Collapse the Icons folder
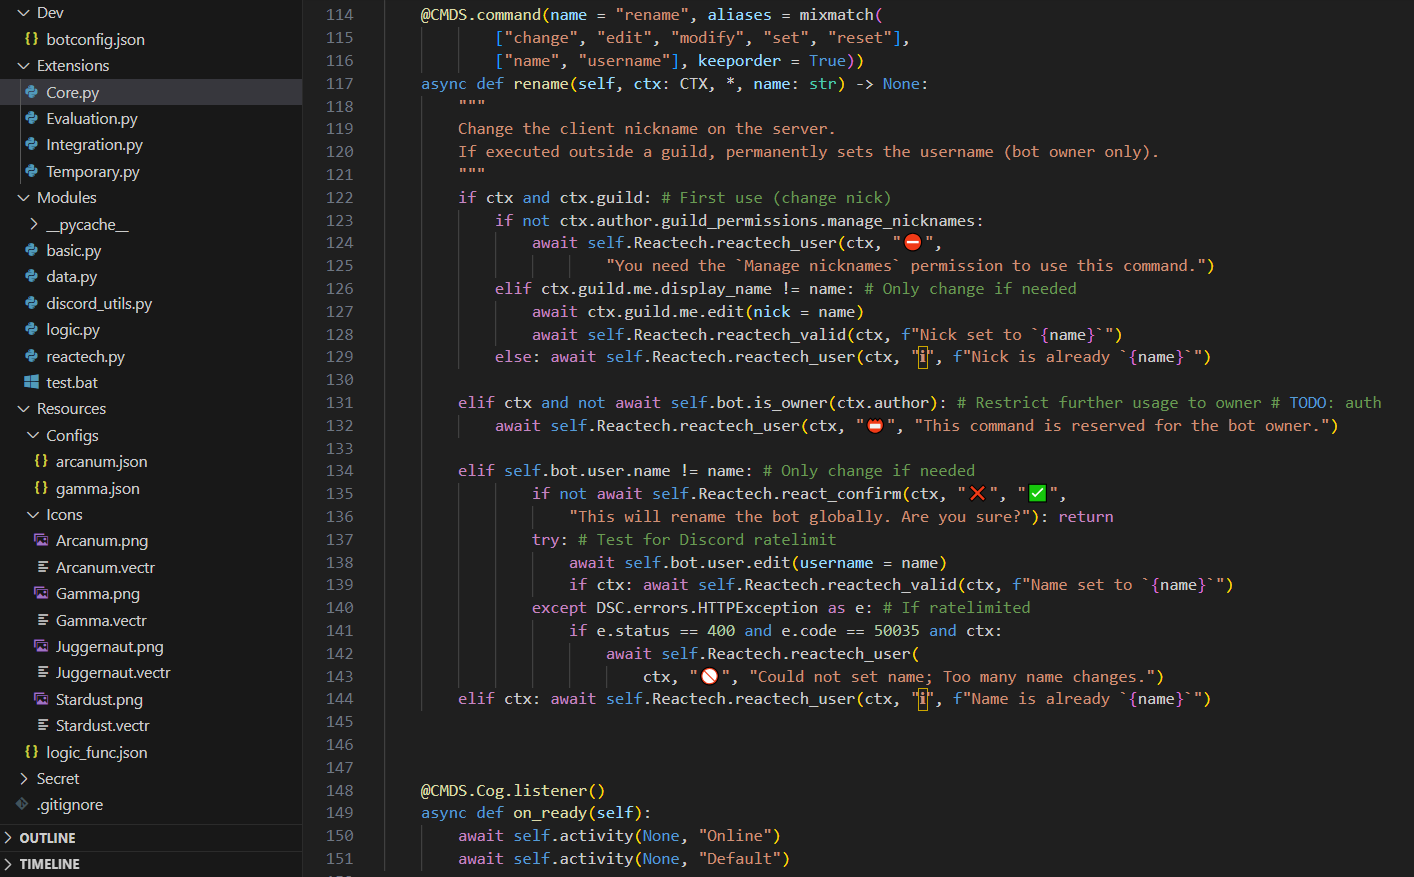1414x877 pixels. [x=31, y=514]
